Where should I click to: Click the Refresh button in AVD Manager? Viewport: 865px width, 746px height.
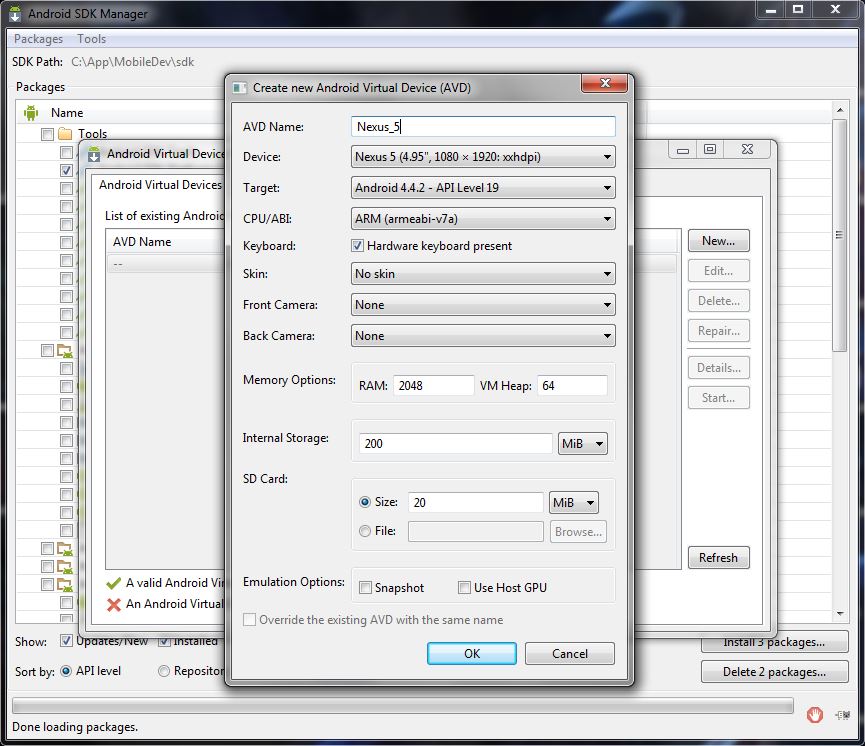click(718, 558)
